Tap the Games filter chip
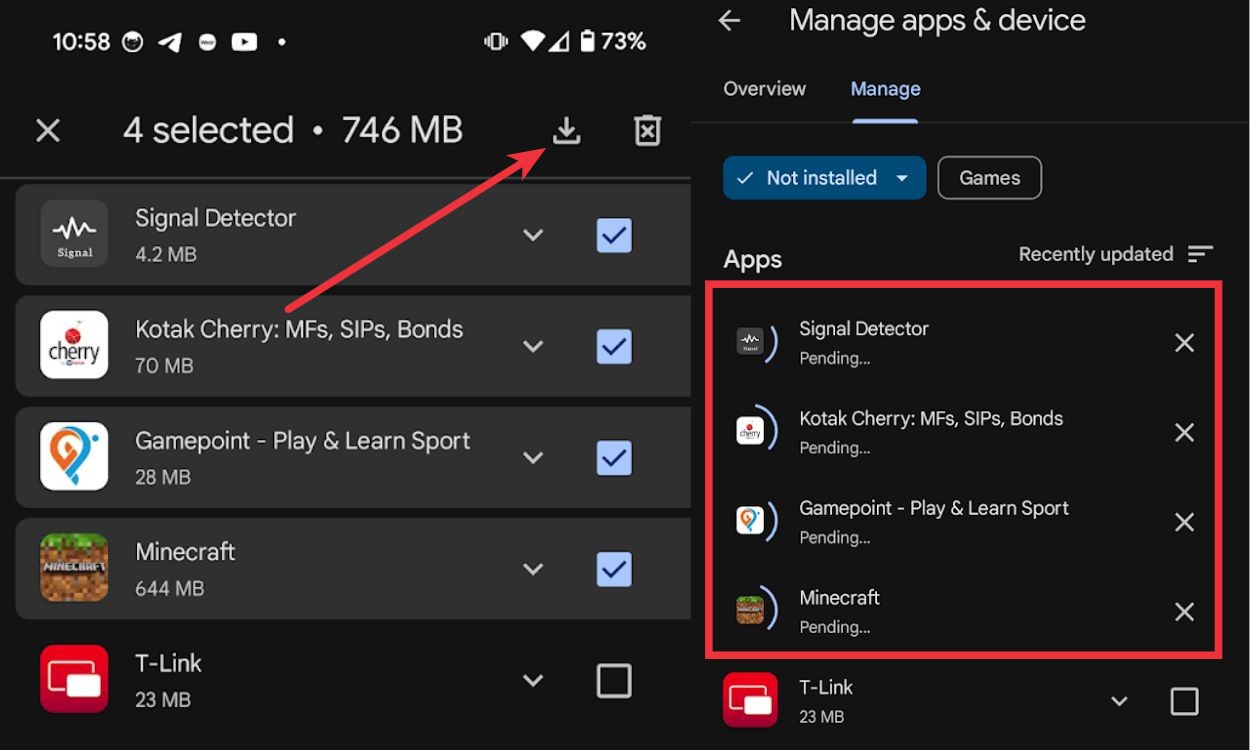1250x750 pixels. pyautogui.click(x=989, y=177)
